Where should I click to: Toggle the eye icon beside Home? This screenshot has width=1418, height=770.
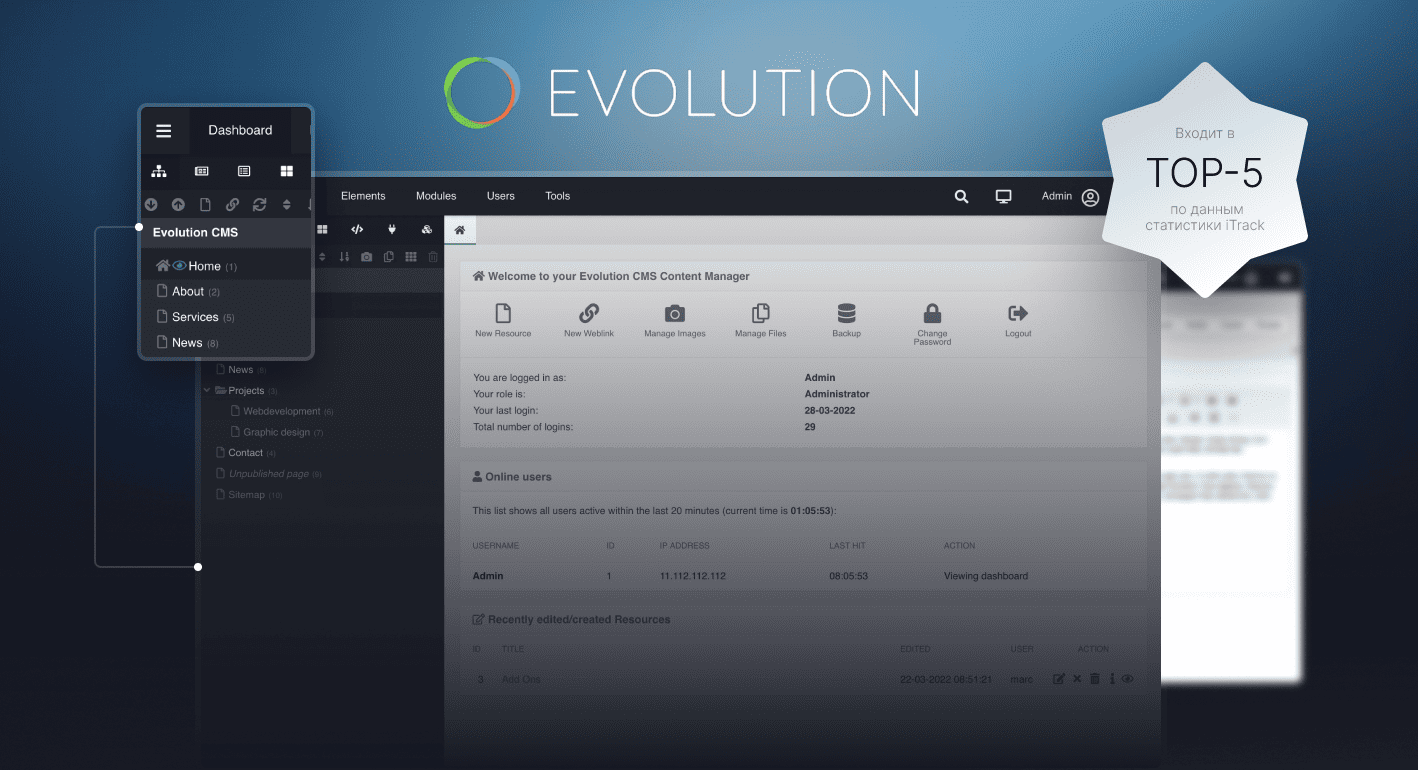(180, 266)
